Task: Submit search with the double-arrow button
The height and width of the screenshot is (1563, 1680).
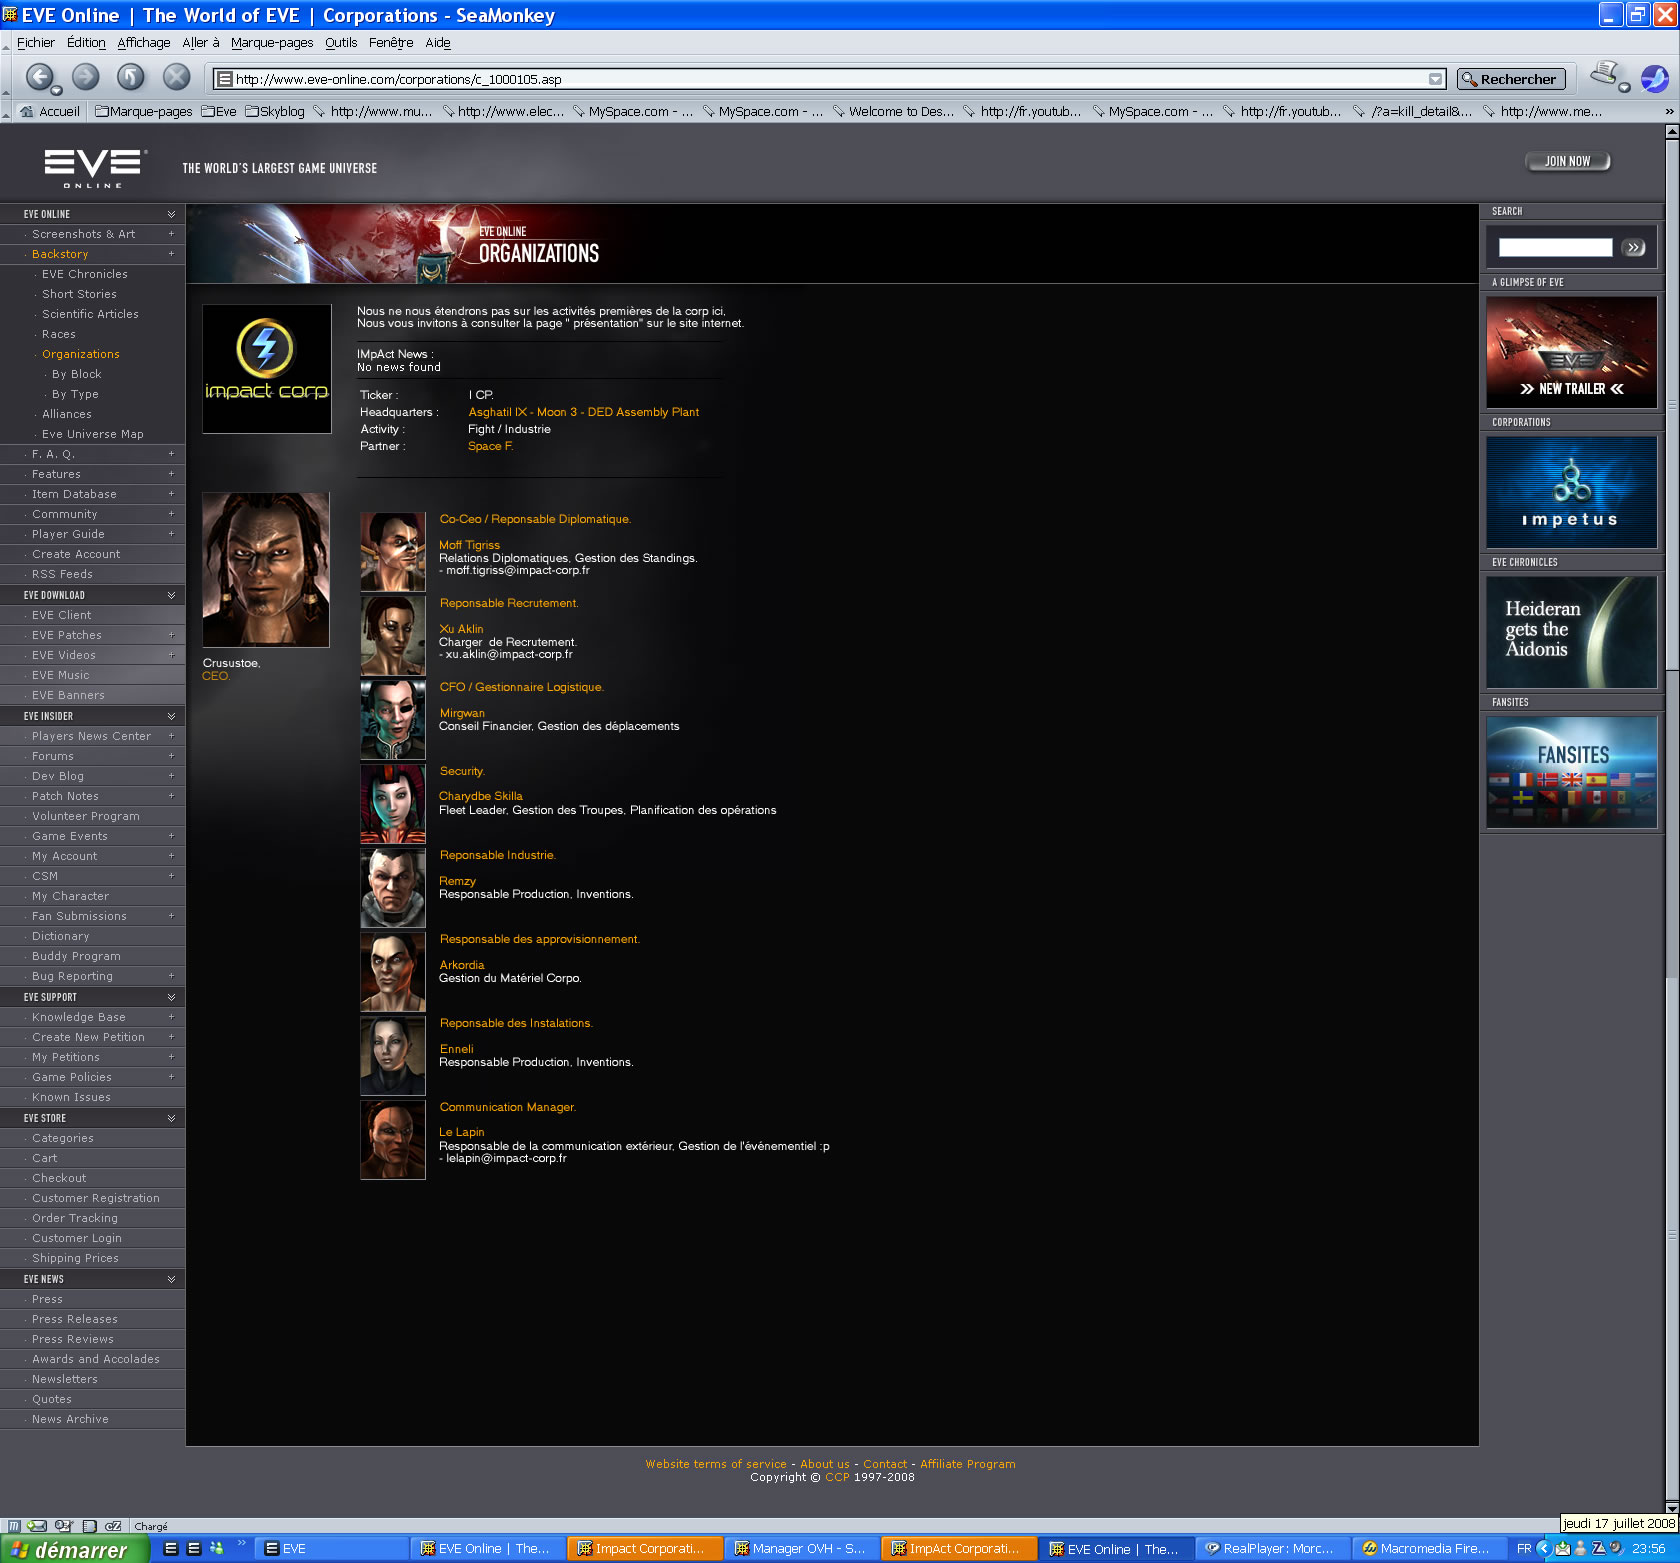Action: (x=1634, y=247)
